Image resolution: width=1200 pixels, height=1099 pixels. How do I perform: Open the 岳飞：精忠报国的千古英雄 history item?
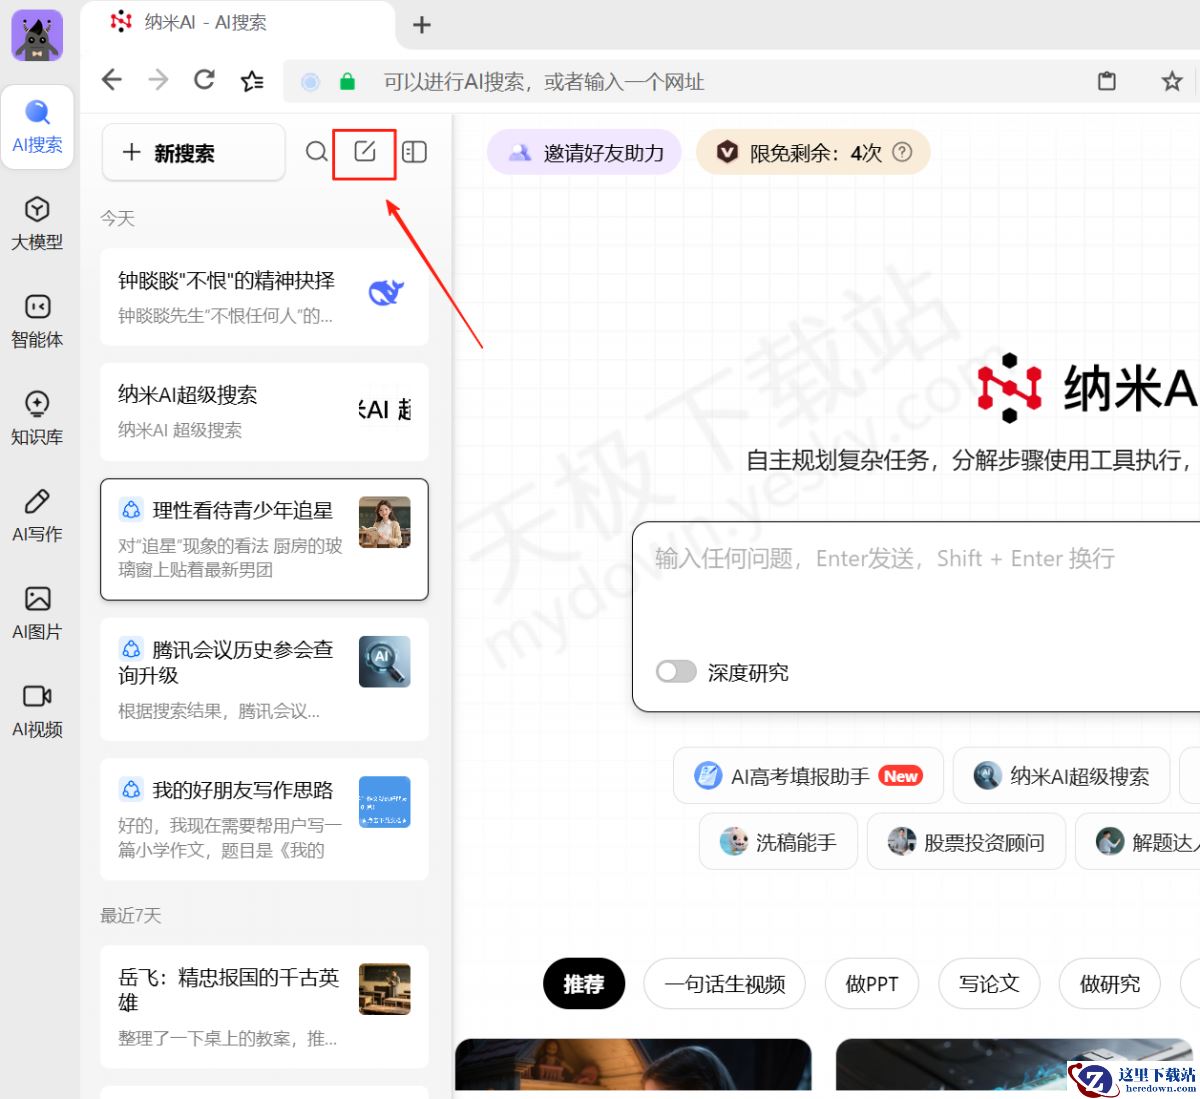pos(264,1006)
